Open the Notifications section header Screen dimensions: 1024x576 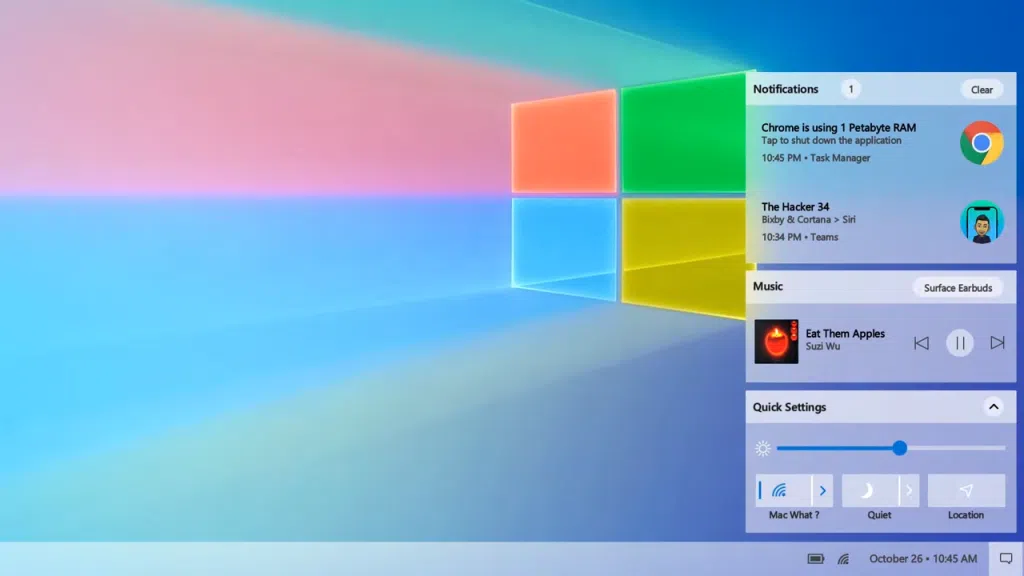[x=784, y=89]
